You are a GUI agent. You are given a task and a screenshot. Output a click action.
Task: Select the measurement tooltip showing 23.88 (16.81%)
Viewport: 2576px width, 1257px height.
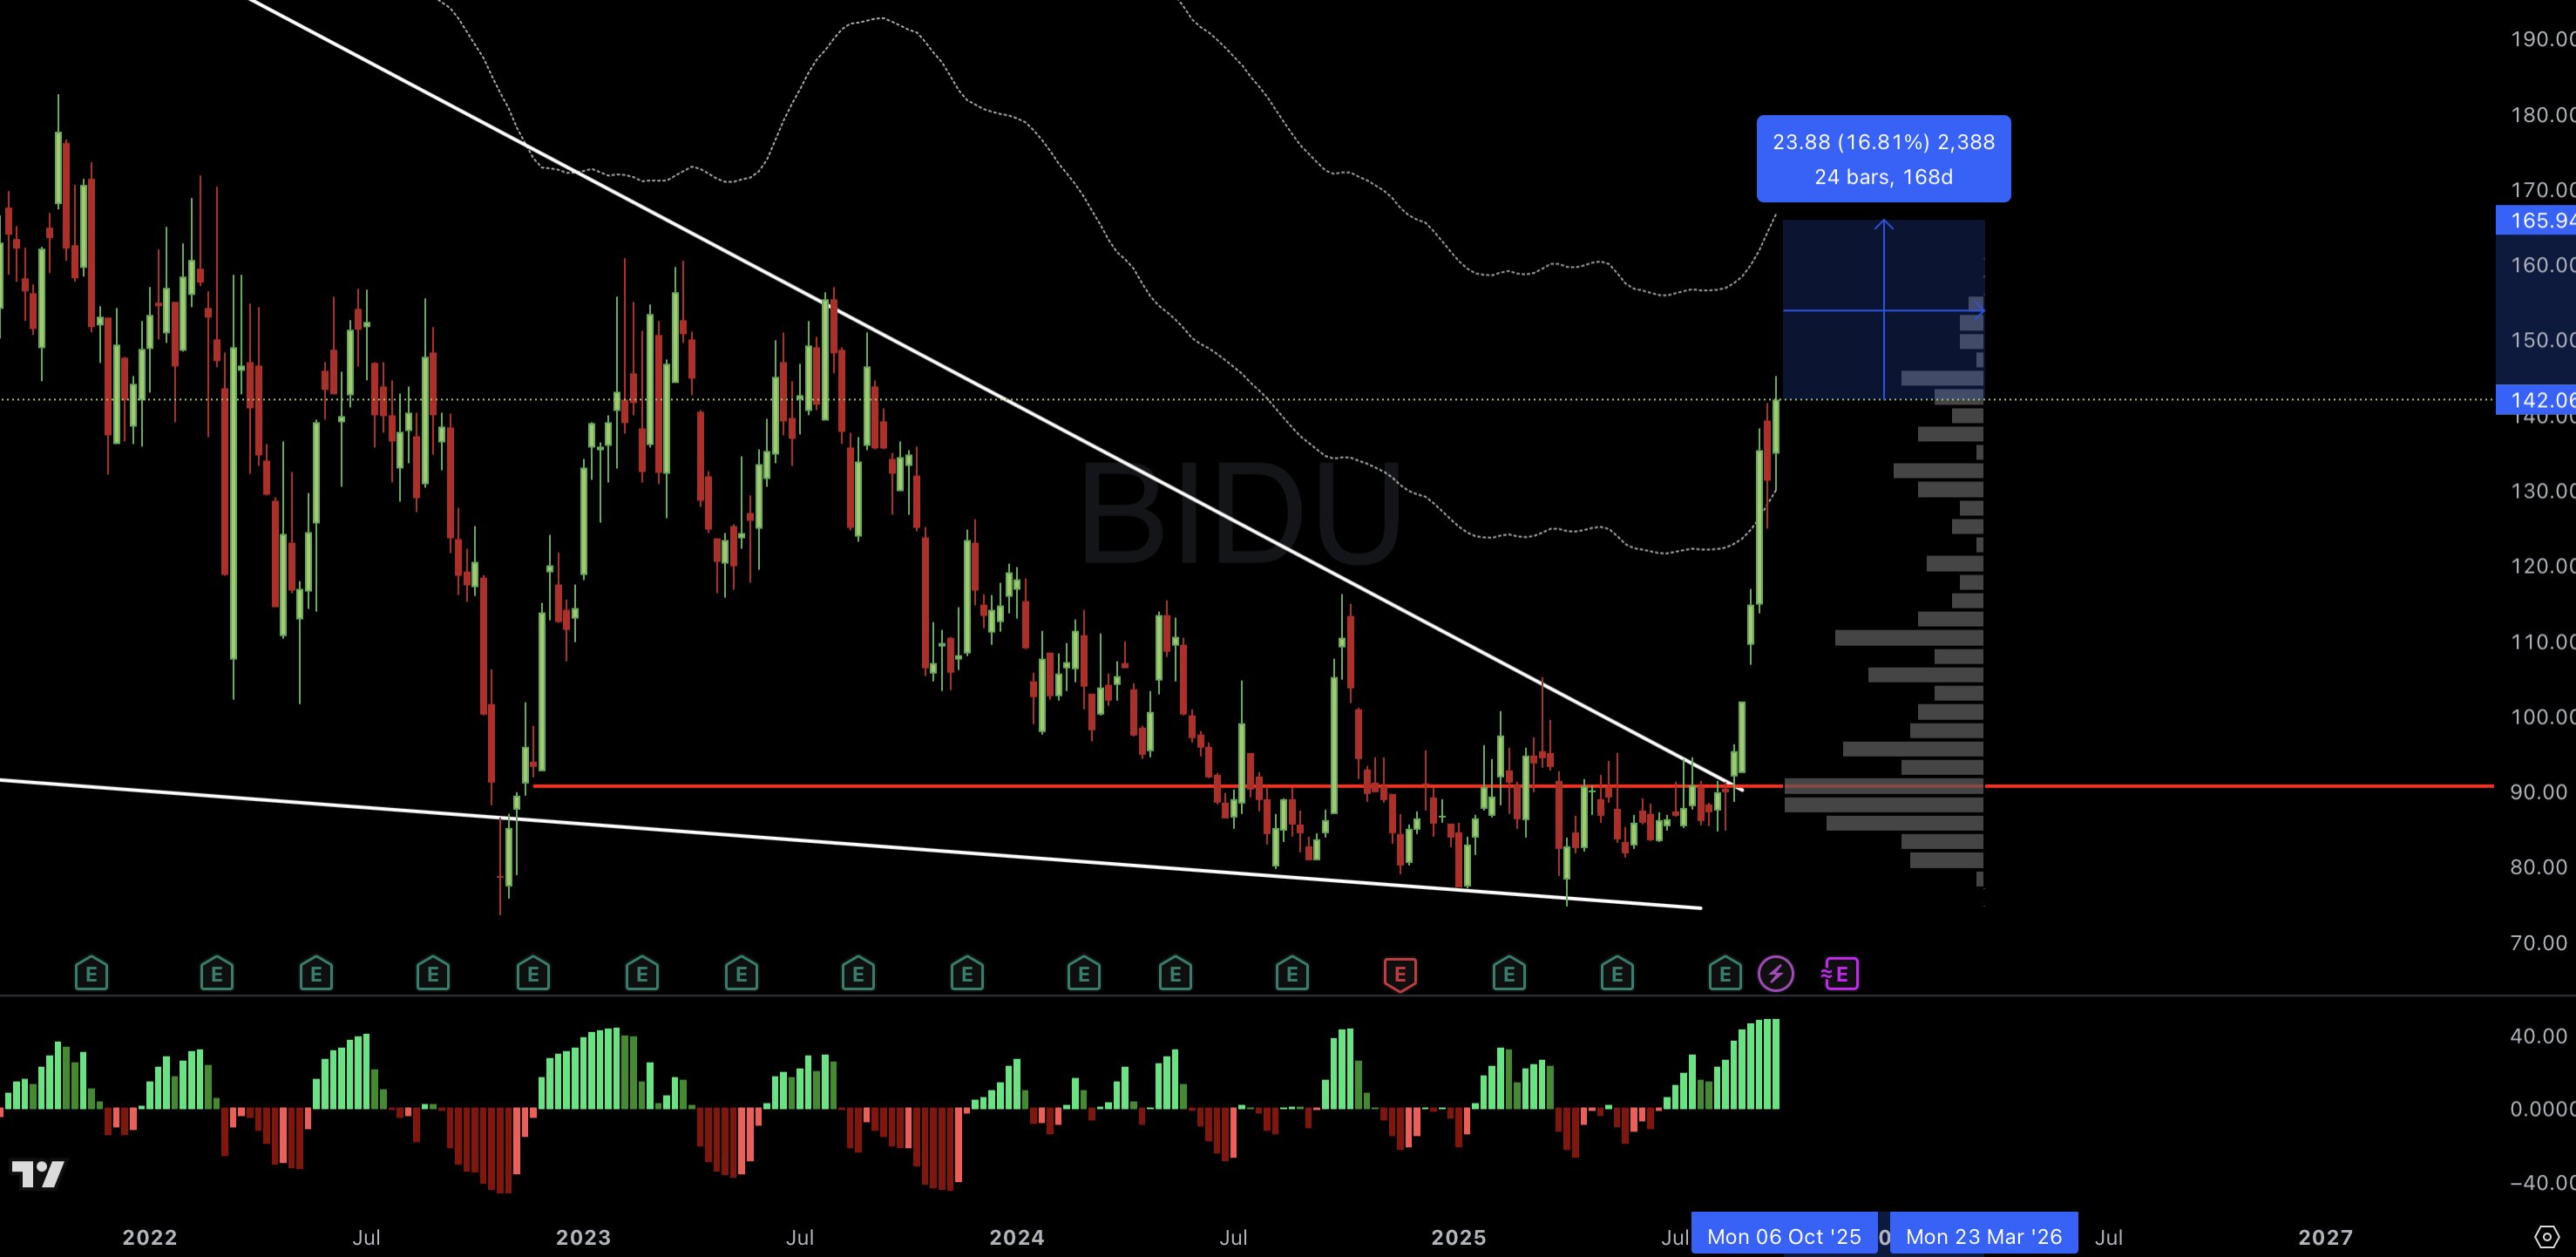[1884, 159]
